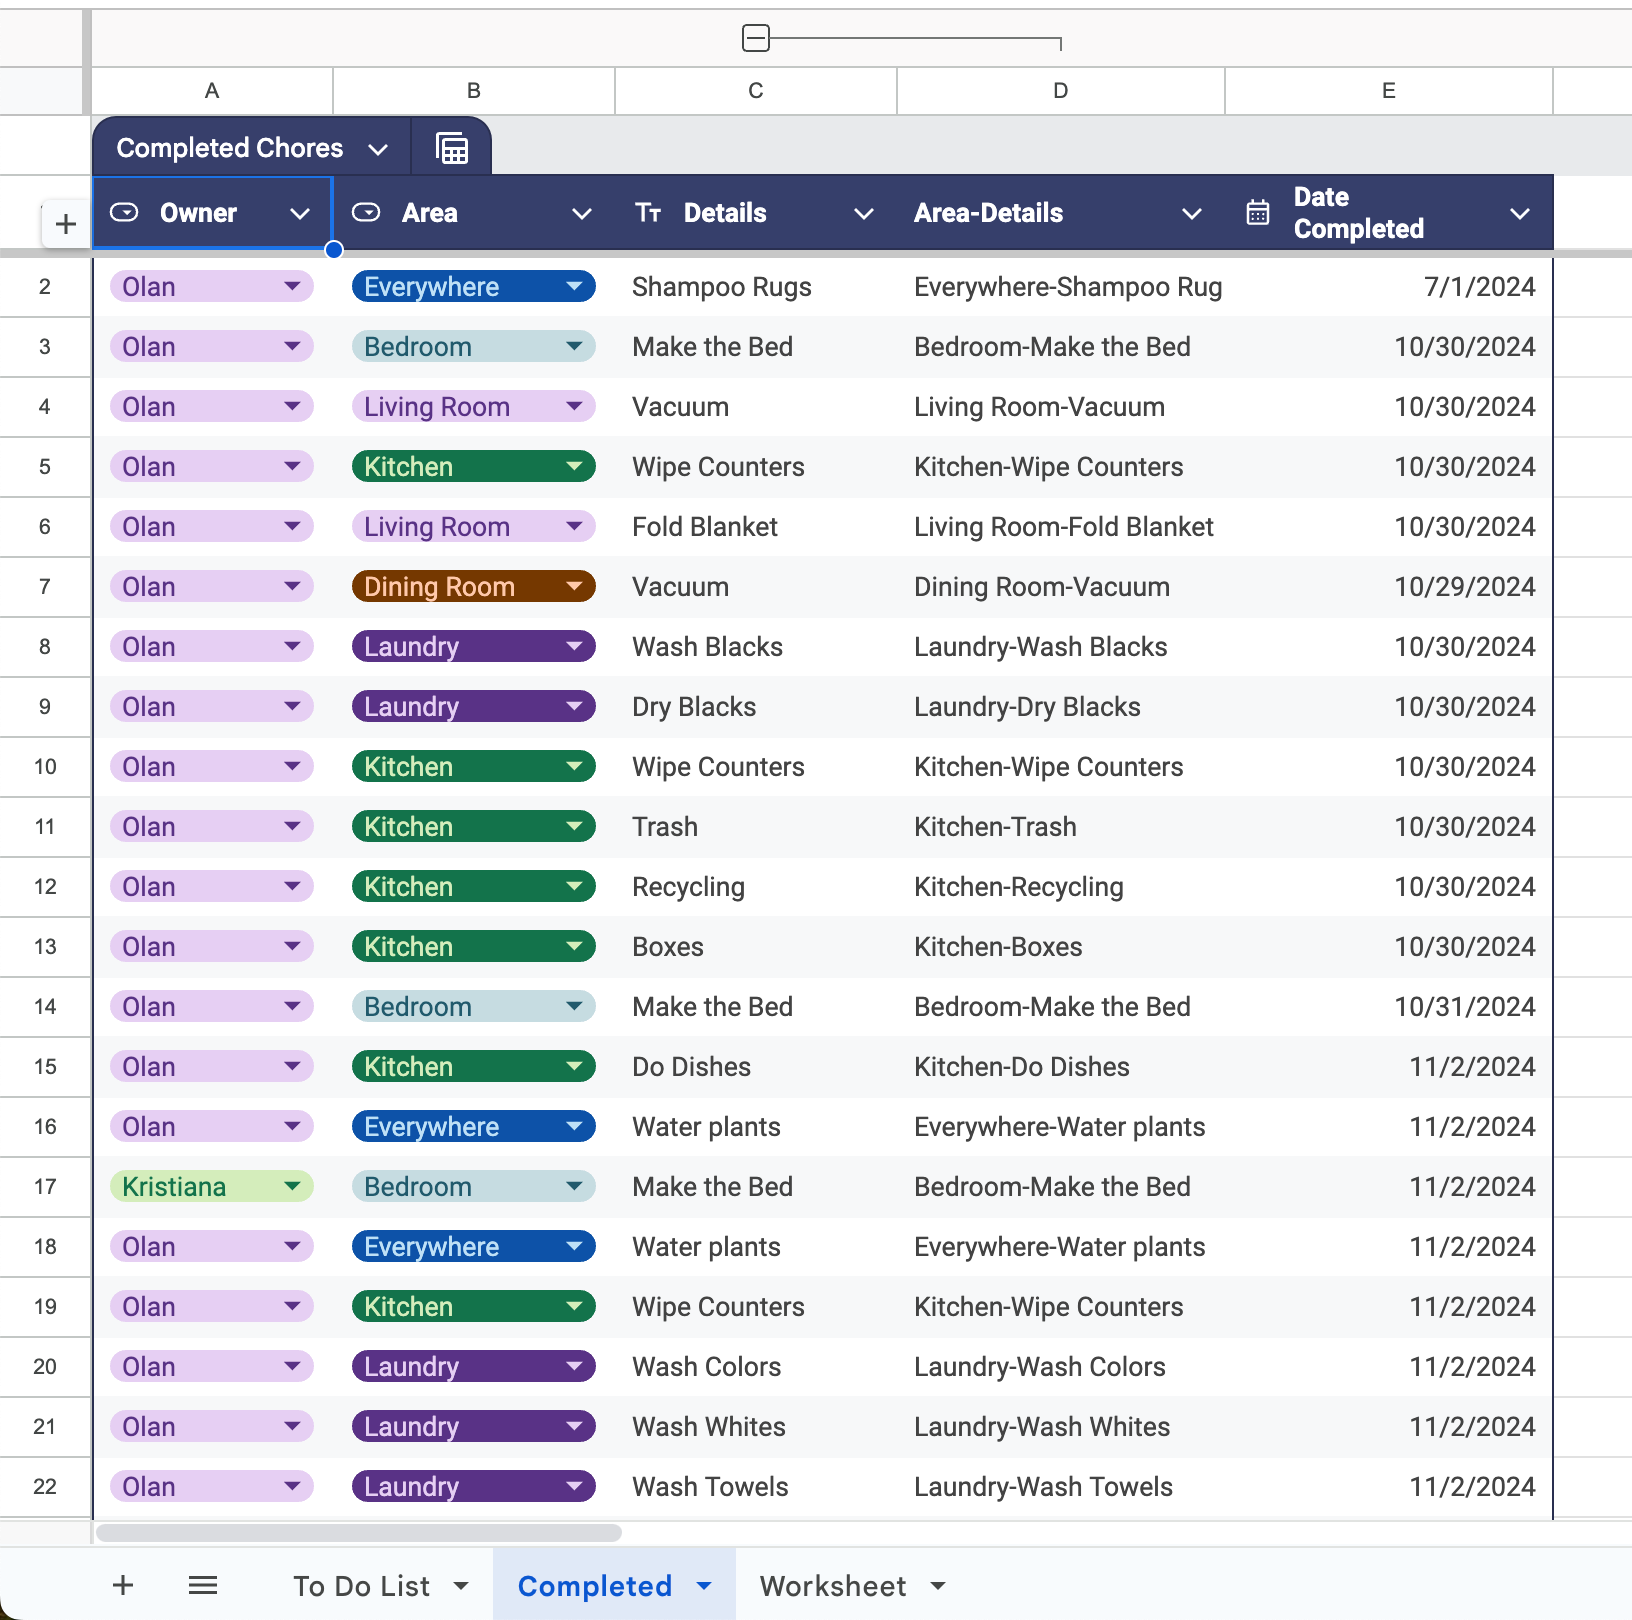Click the Area column dropdown-type icon

pyautogui.click(x=366, y=213)
